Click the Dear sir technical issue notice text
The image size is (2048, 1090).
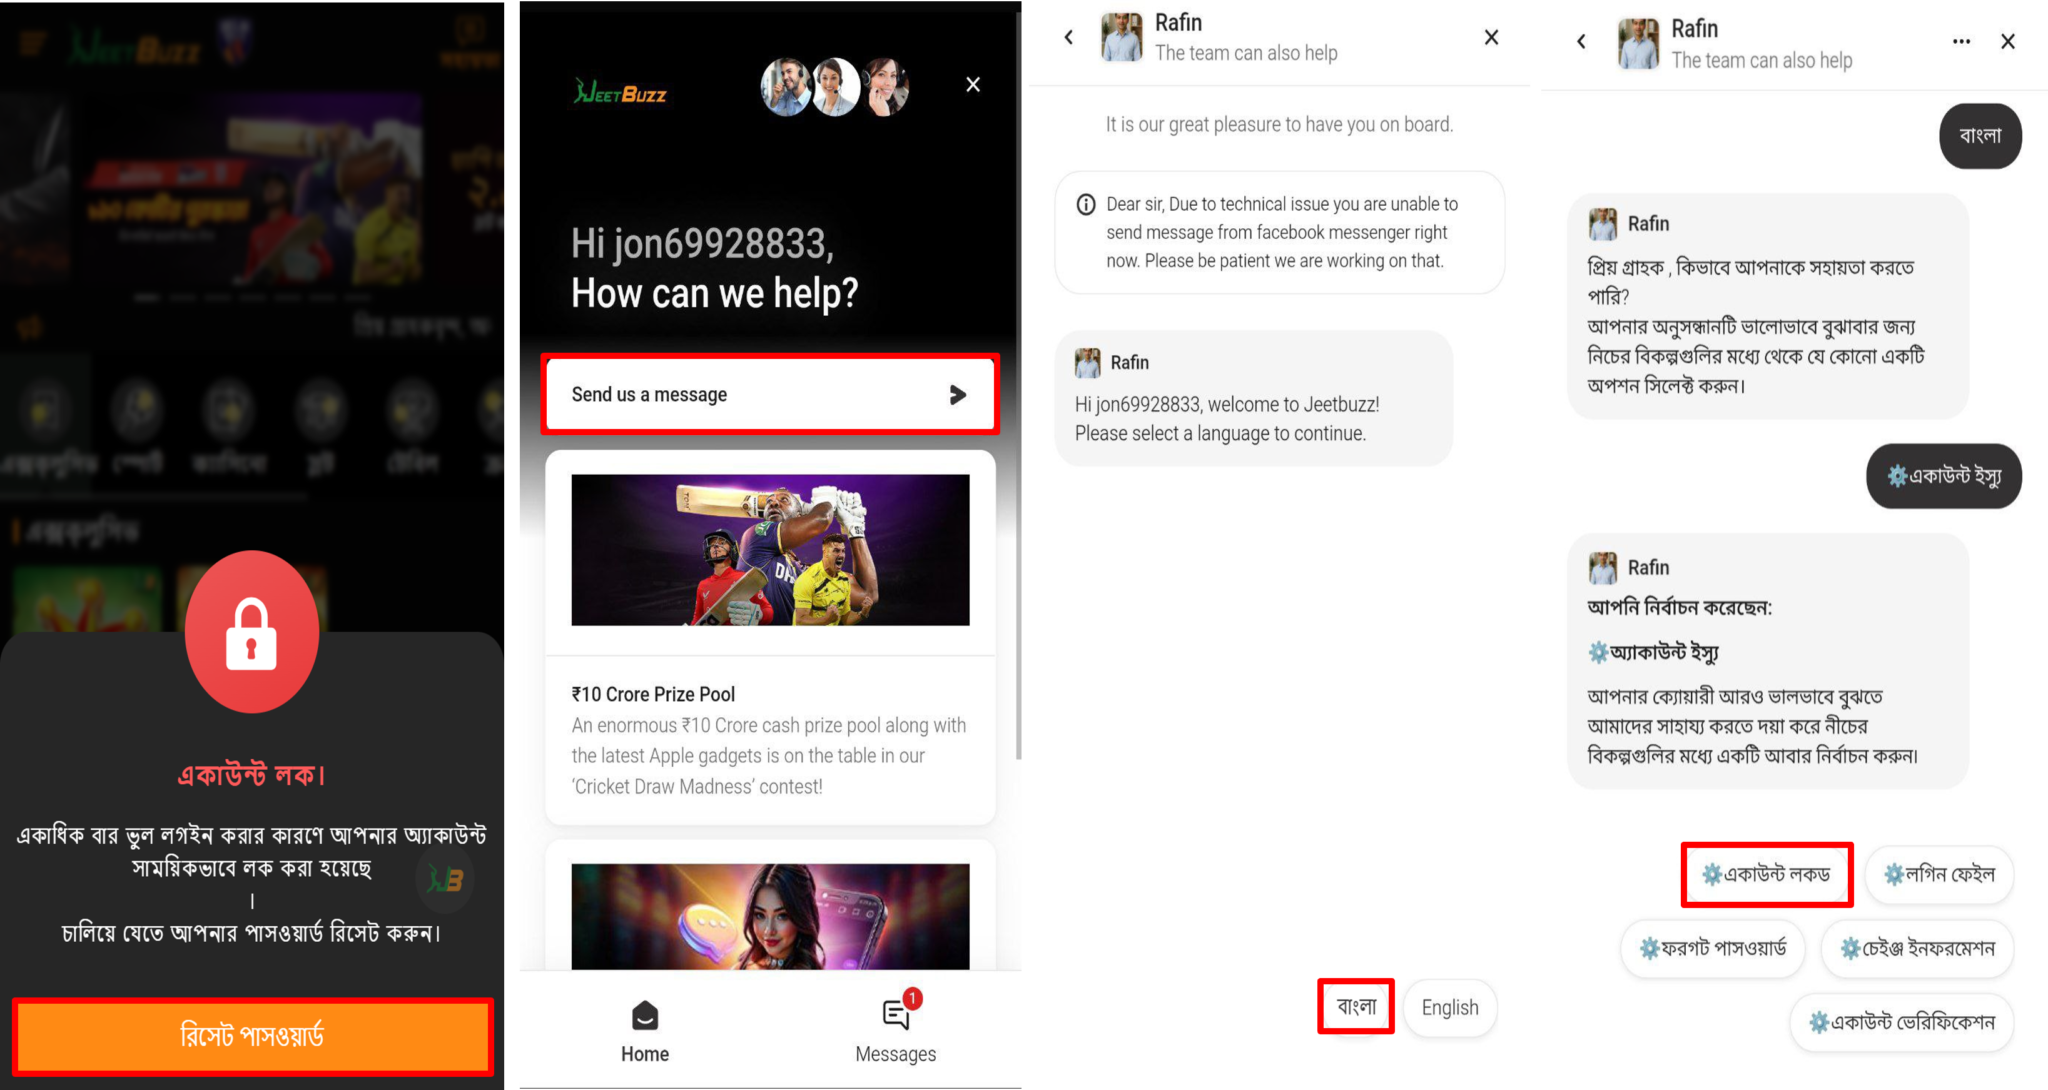[1282, 232]
